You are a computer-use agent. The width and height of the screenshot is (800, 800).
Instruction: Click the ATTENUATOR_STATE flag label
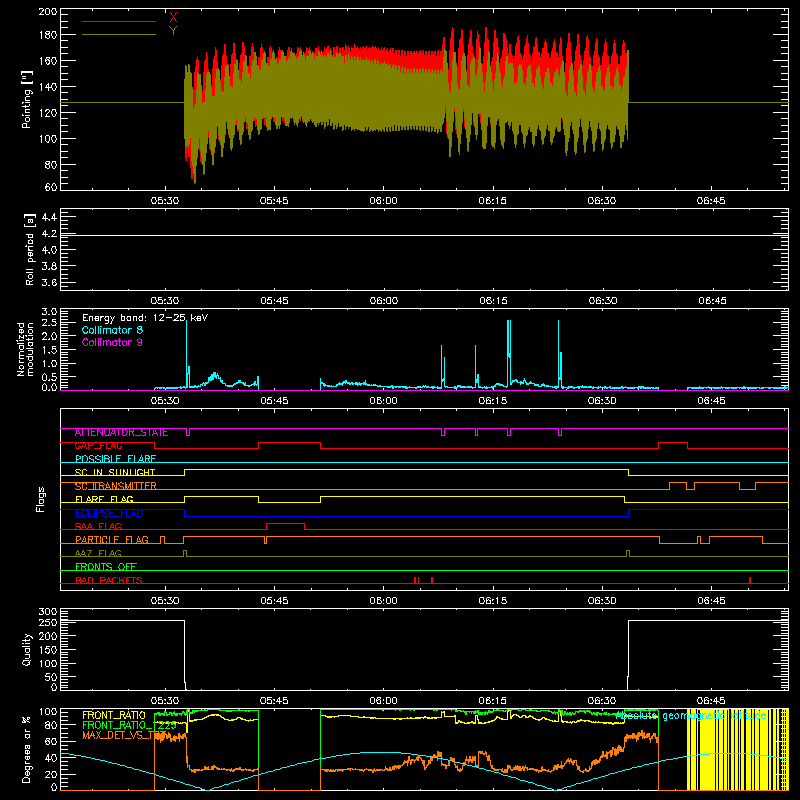coord(121,433)
